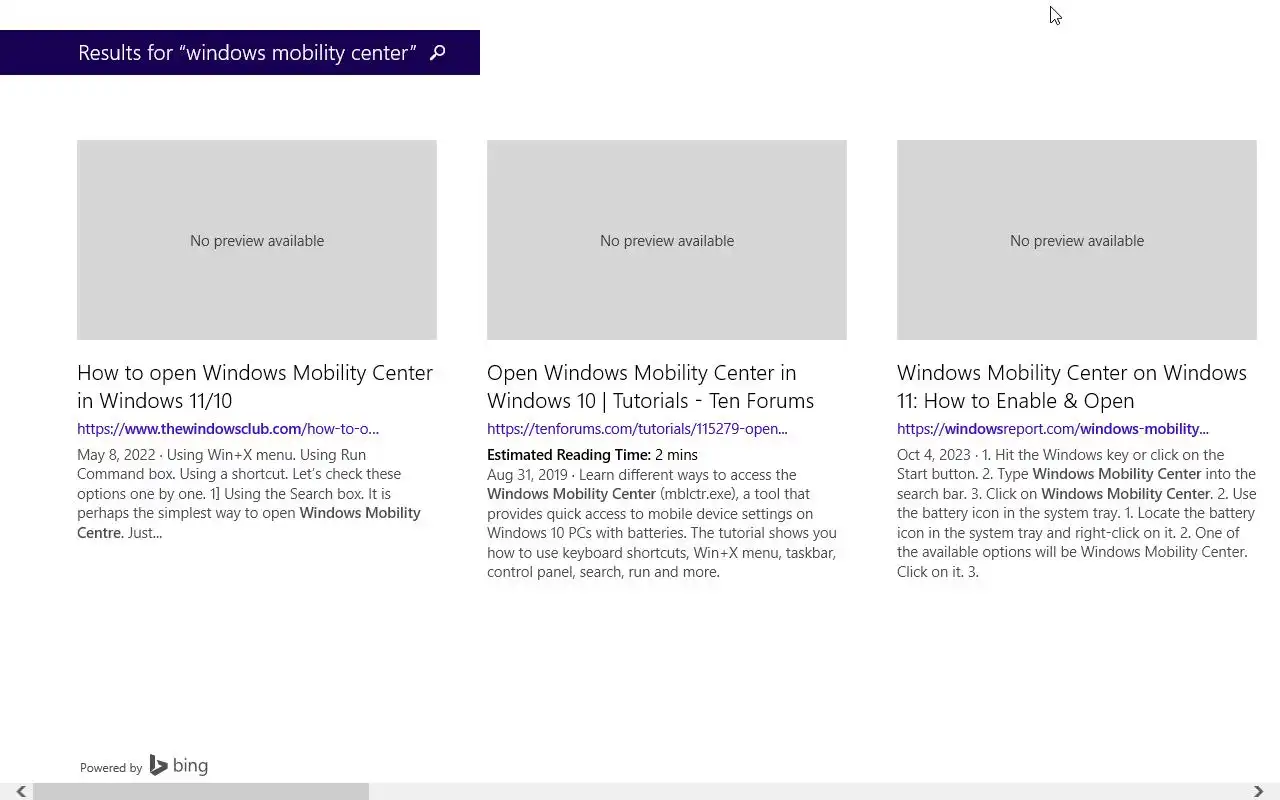
Task: Open thewindowsclub result preview thumbnail
Action: coord(257,240)
